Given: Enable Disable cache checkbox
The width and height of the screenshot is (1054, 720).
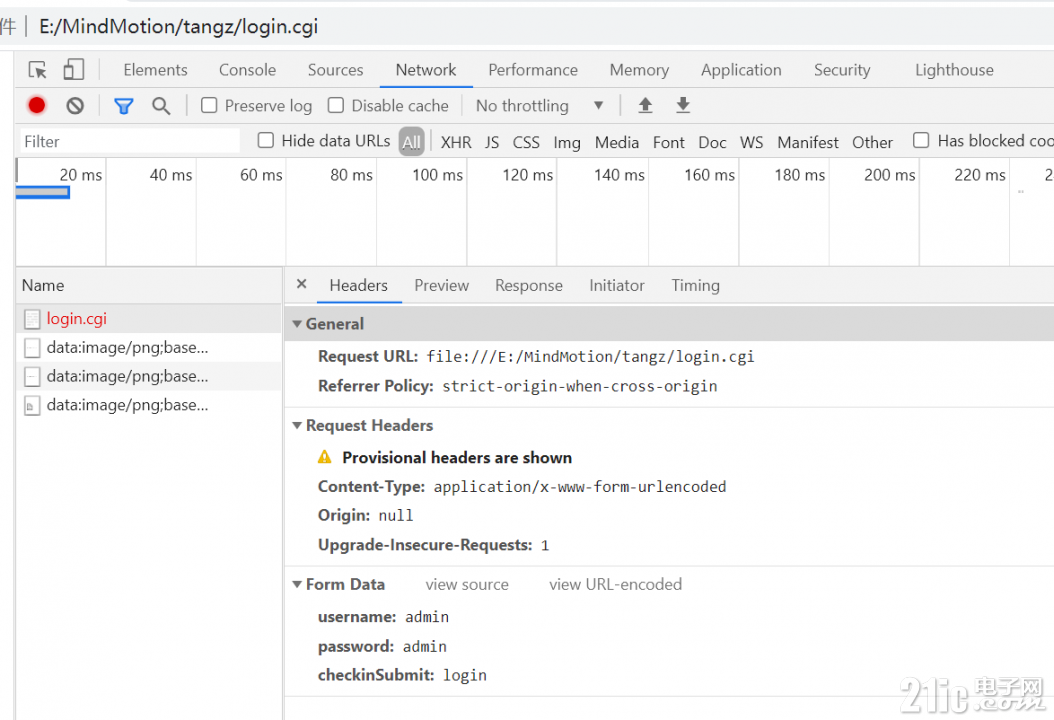Looking at the screenshot, I should point(335,106).
